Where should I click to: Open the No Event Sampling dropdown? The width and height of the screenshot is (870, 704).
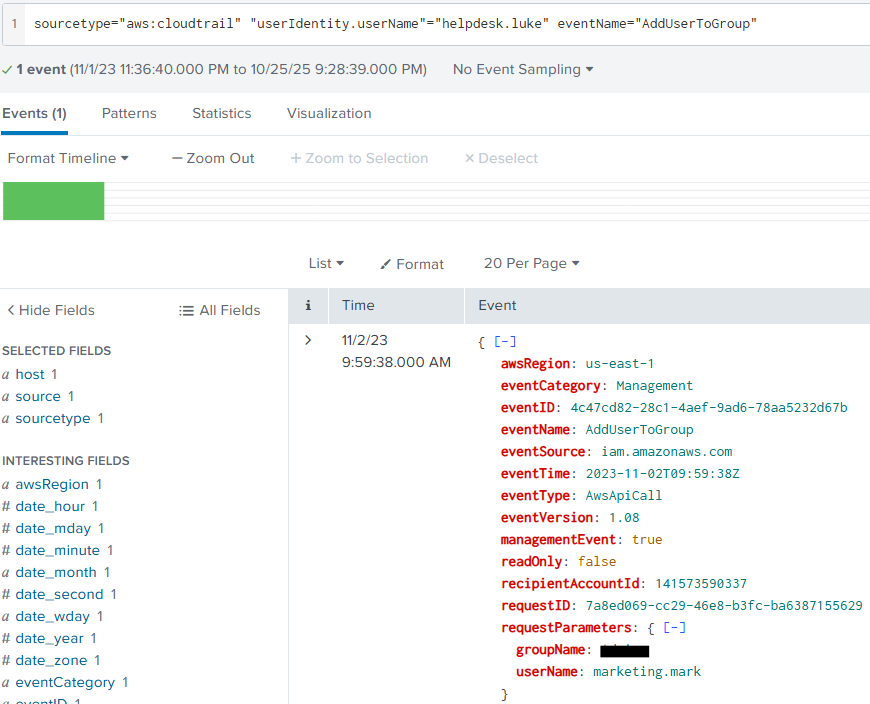coord(522,69)
